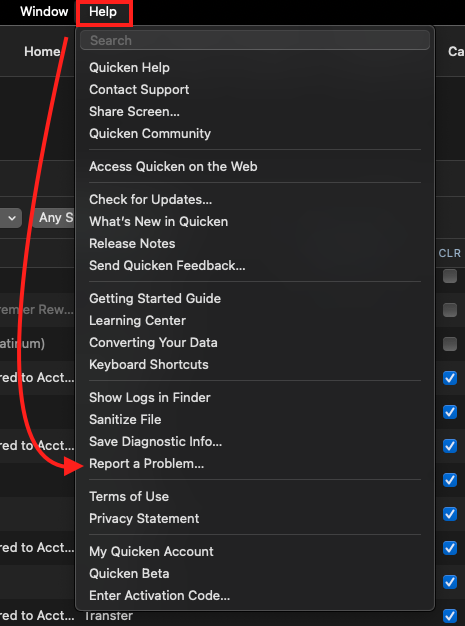Image resolution: width=465 pixels, height=626 pixels.
Task: Choose Contact Support from the Help menu
Action: point(139,89)
